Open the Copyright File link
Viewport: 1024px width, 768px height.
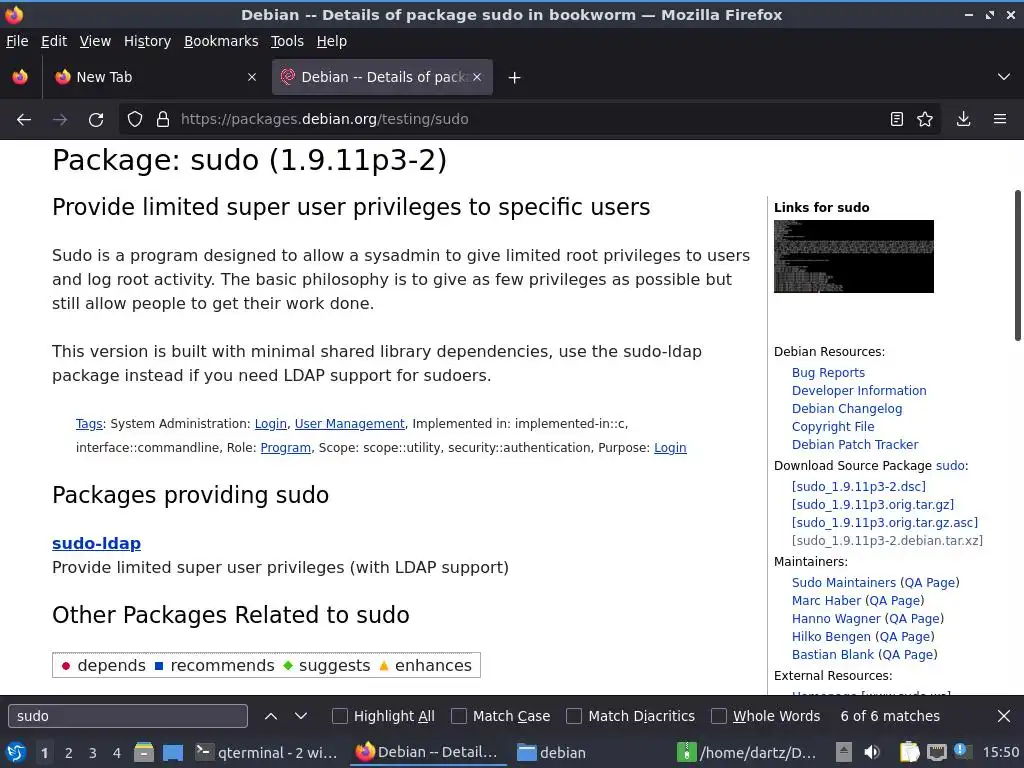point(833,426)
